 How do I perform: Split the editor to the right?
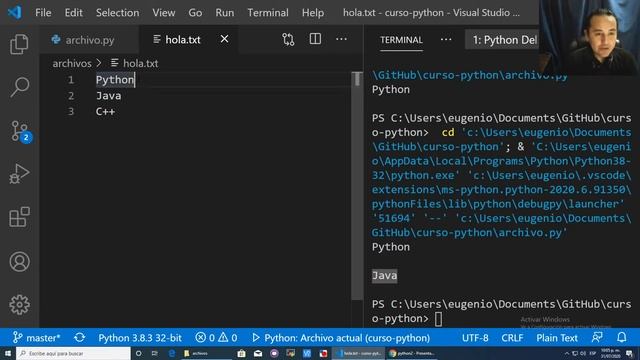click(315, 39)
